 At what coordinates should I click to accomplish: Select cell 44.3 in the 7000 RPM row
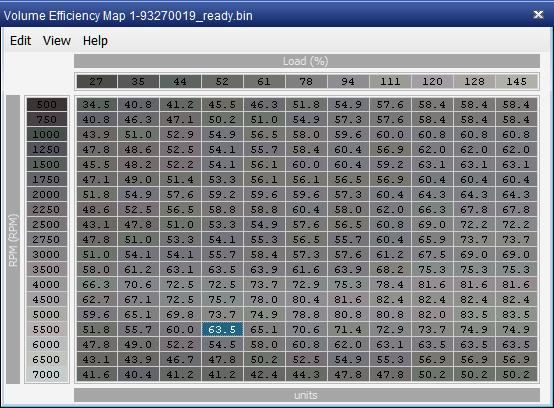(x=306, y=374)
